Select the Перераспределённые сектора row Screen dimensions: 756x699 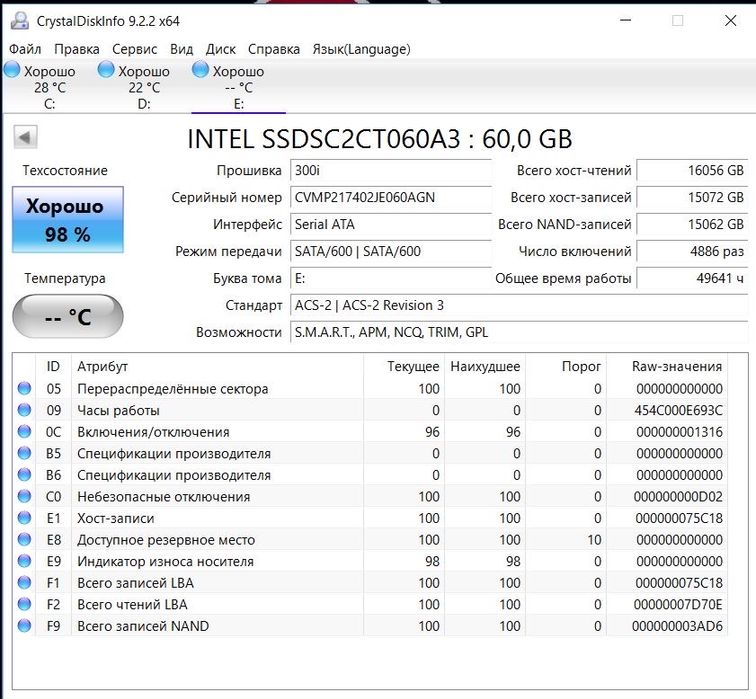point(370,389)
